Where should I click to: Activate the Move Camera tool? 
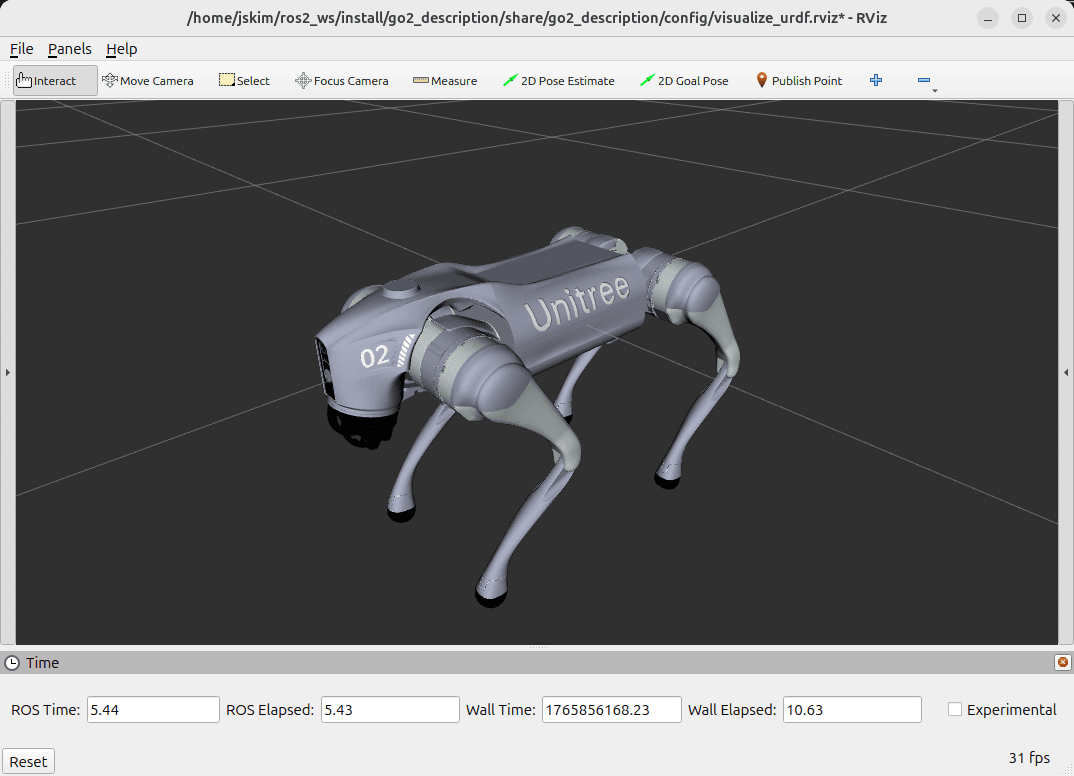[x=148, y=81]
